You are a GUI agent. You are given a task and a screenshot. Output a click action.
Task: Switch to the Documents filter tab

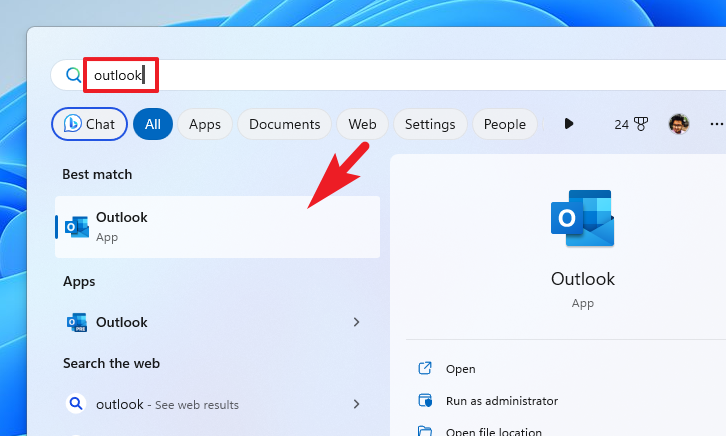(284, 124)
